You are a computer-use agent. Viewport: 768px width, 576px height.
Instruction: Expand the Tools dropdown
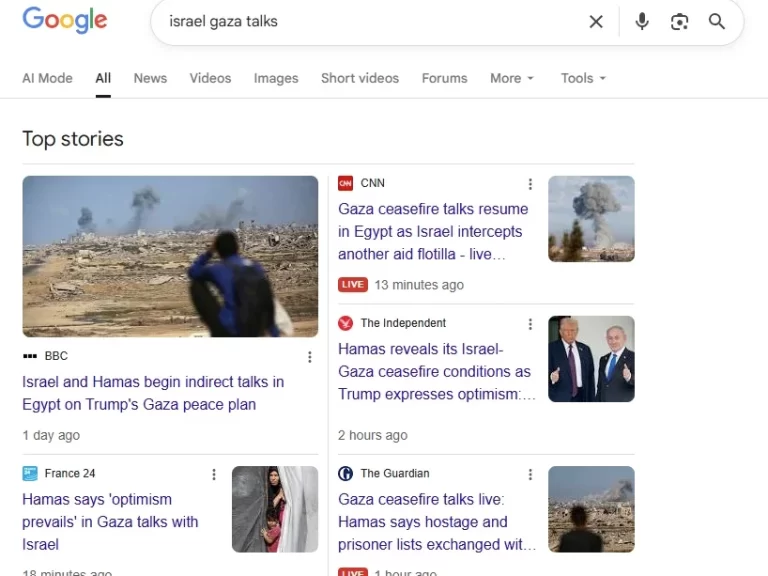[x=583, y=78]
